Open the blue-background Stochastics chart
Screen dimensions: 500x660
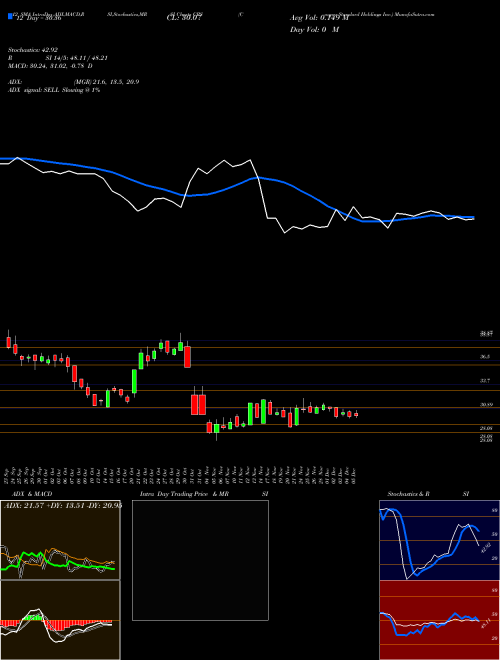click(439, 540)
